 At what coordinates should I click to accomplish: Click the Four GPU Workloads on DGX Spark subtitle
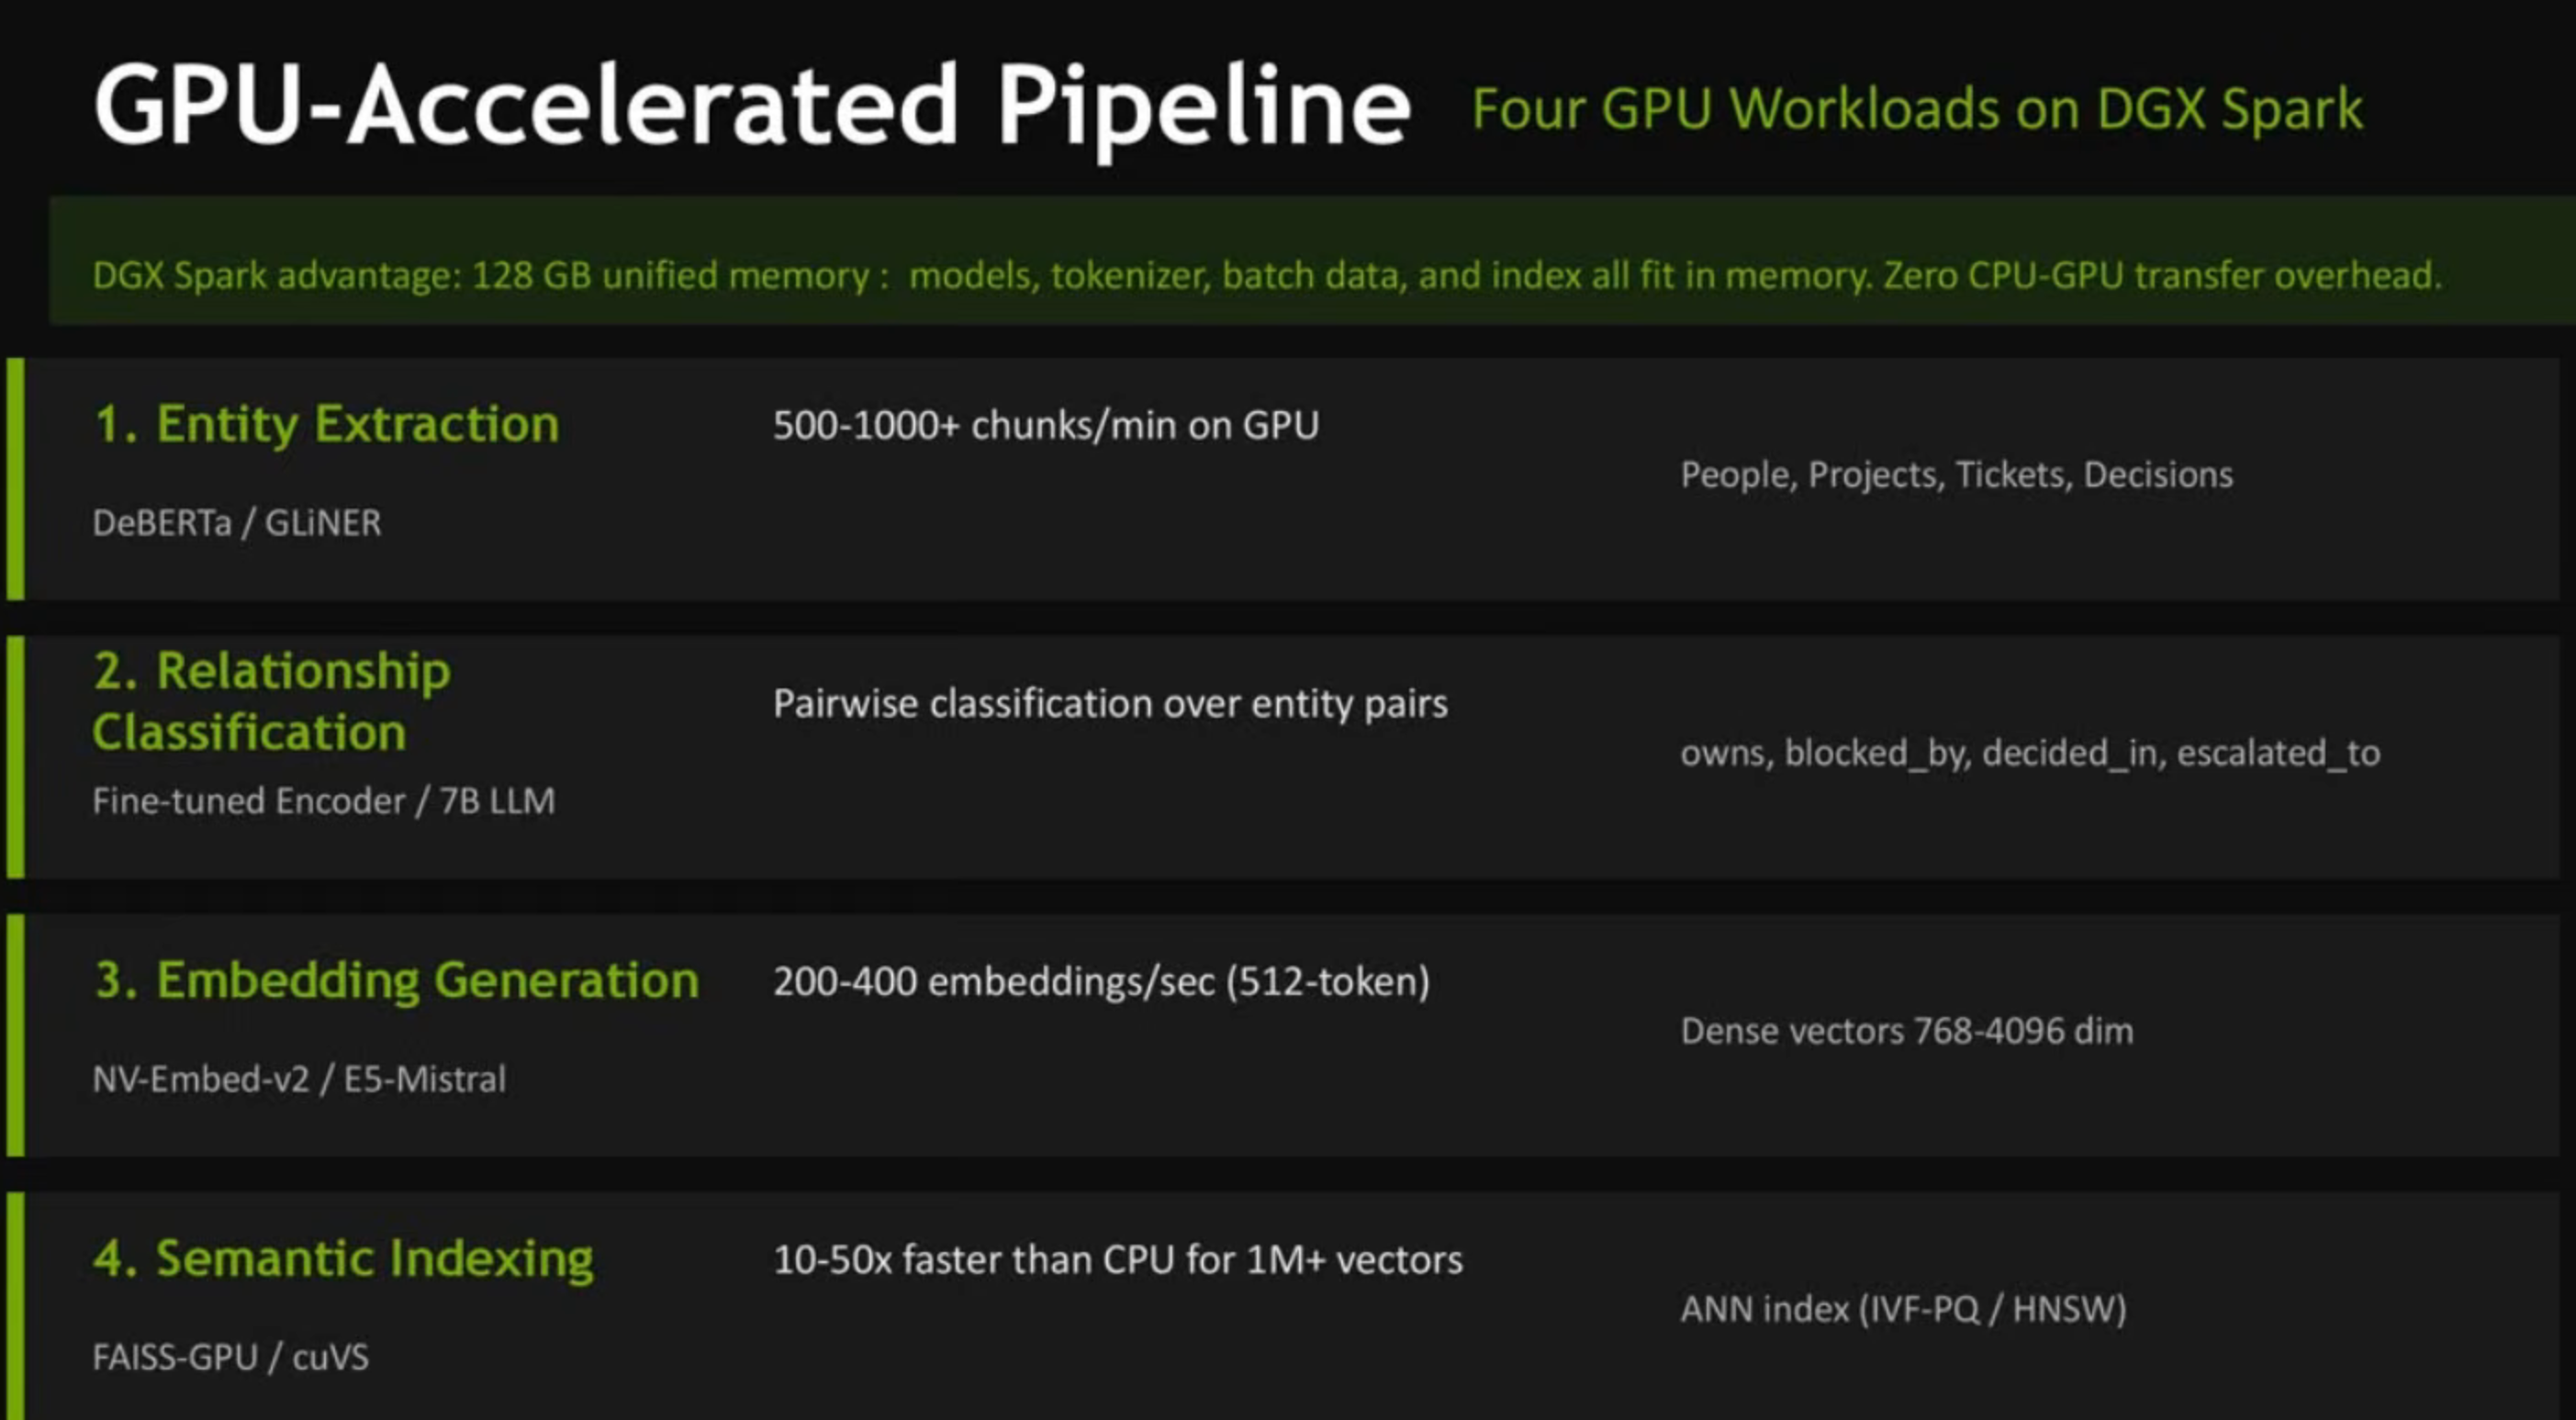(1916, 109)
